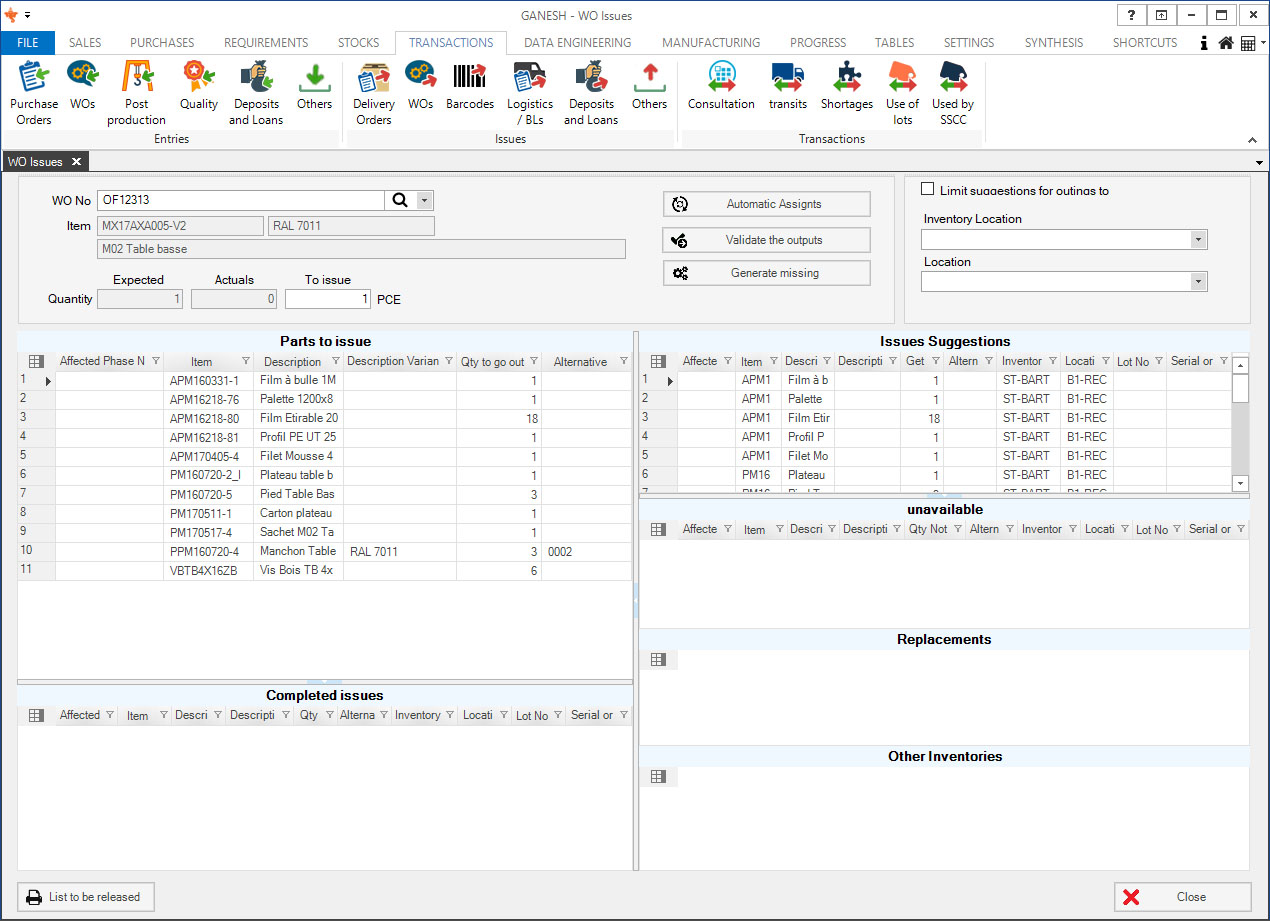Close the WO Issues document tab
Screen dimensions: 1270x921
click(x=76, y=162)
